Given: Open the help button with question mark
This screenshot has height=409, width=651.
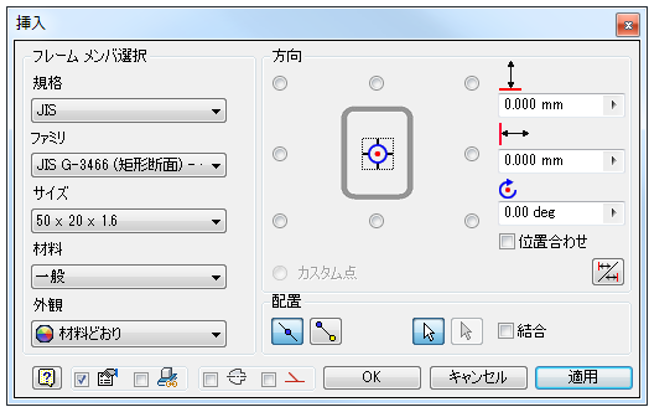Looking at the screenshot, I should tap(47, 377).
